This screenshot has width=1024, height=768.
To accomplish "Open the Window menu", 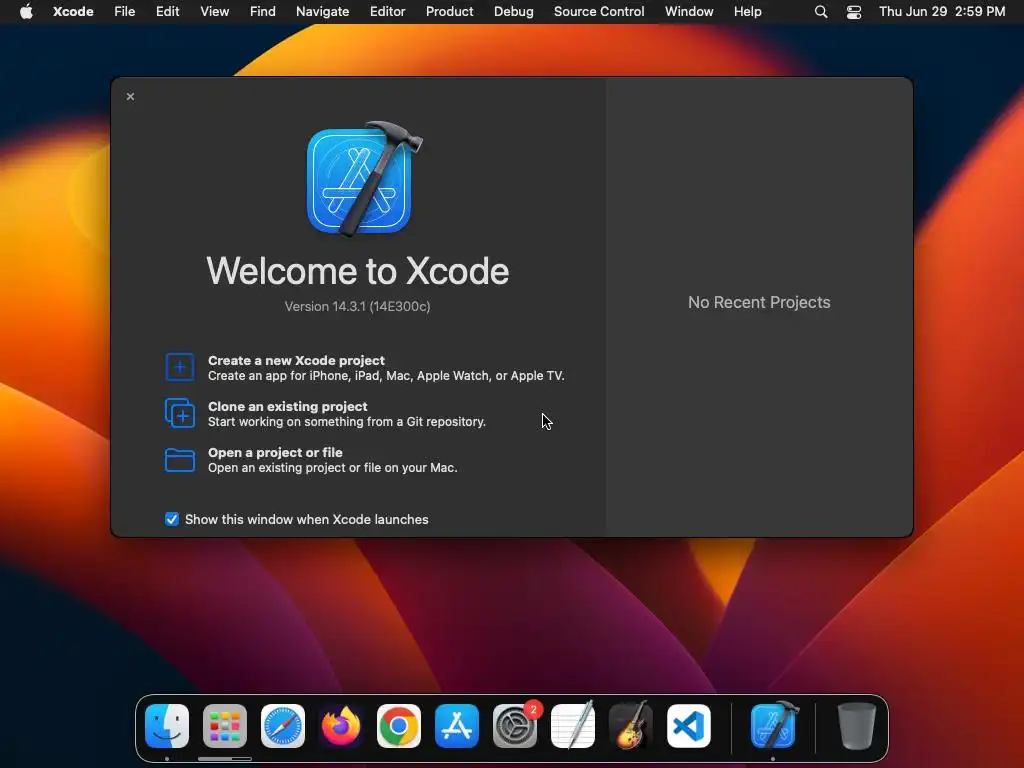I will point(690,11).
